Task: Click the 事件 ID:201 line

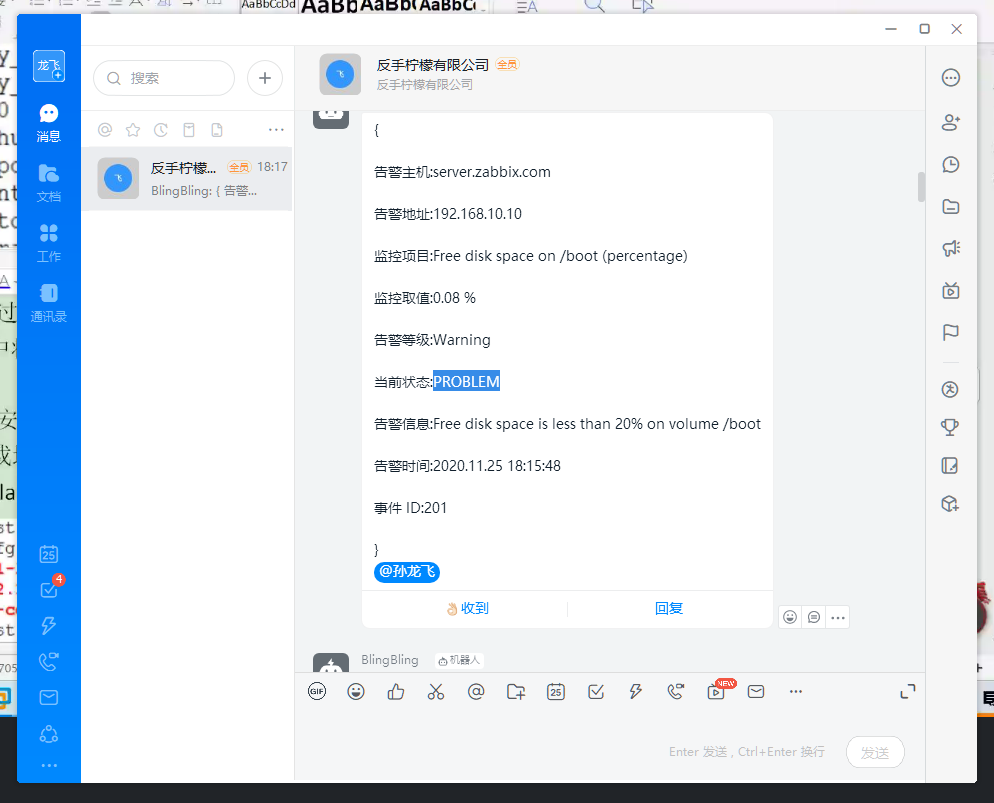Action: point(411,508)
